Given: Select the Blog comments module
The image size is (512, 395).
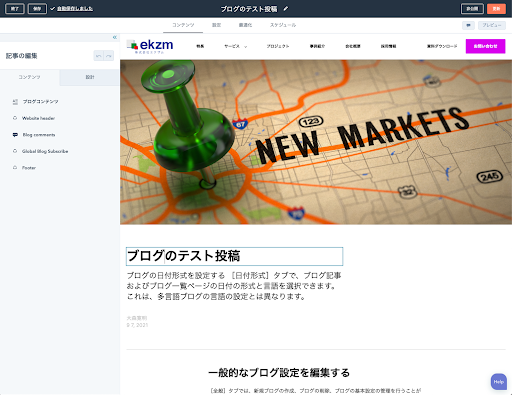Looking at the screenshot, I should pos(39,135).
